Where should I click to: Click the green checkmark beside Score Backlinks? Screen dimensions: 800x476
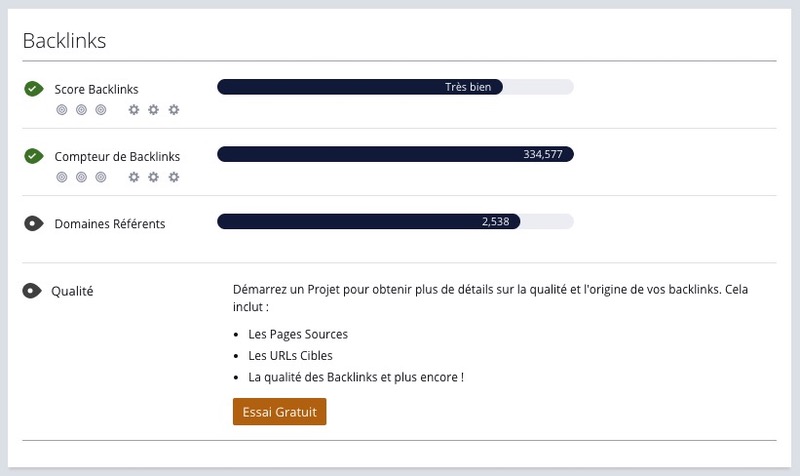point(34,89)
